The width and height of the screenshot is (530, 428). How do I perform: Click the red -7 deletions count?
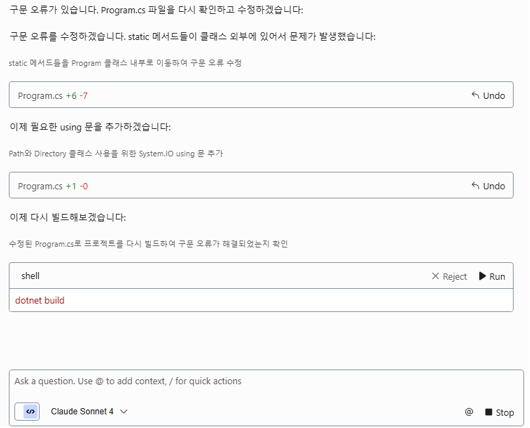click(x=84, y=96)
